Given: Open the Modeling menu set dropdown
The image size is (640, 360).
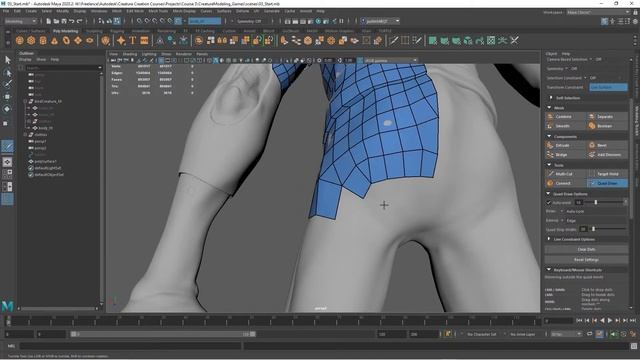Looking at the screenshot, I should click(20, 21).
